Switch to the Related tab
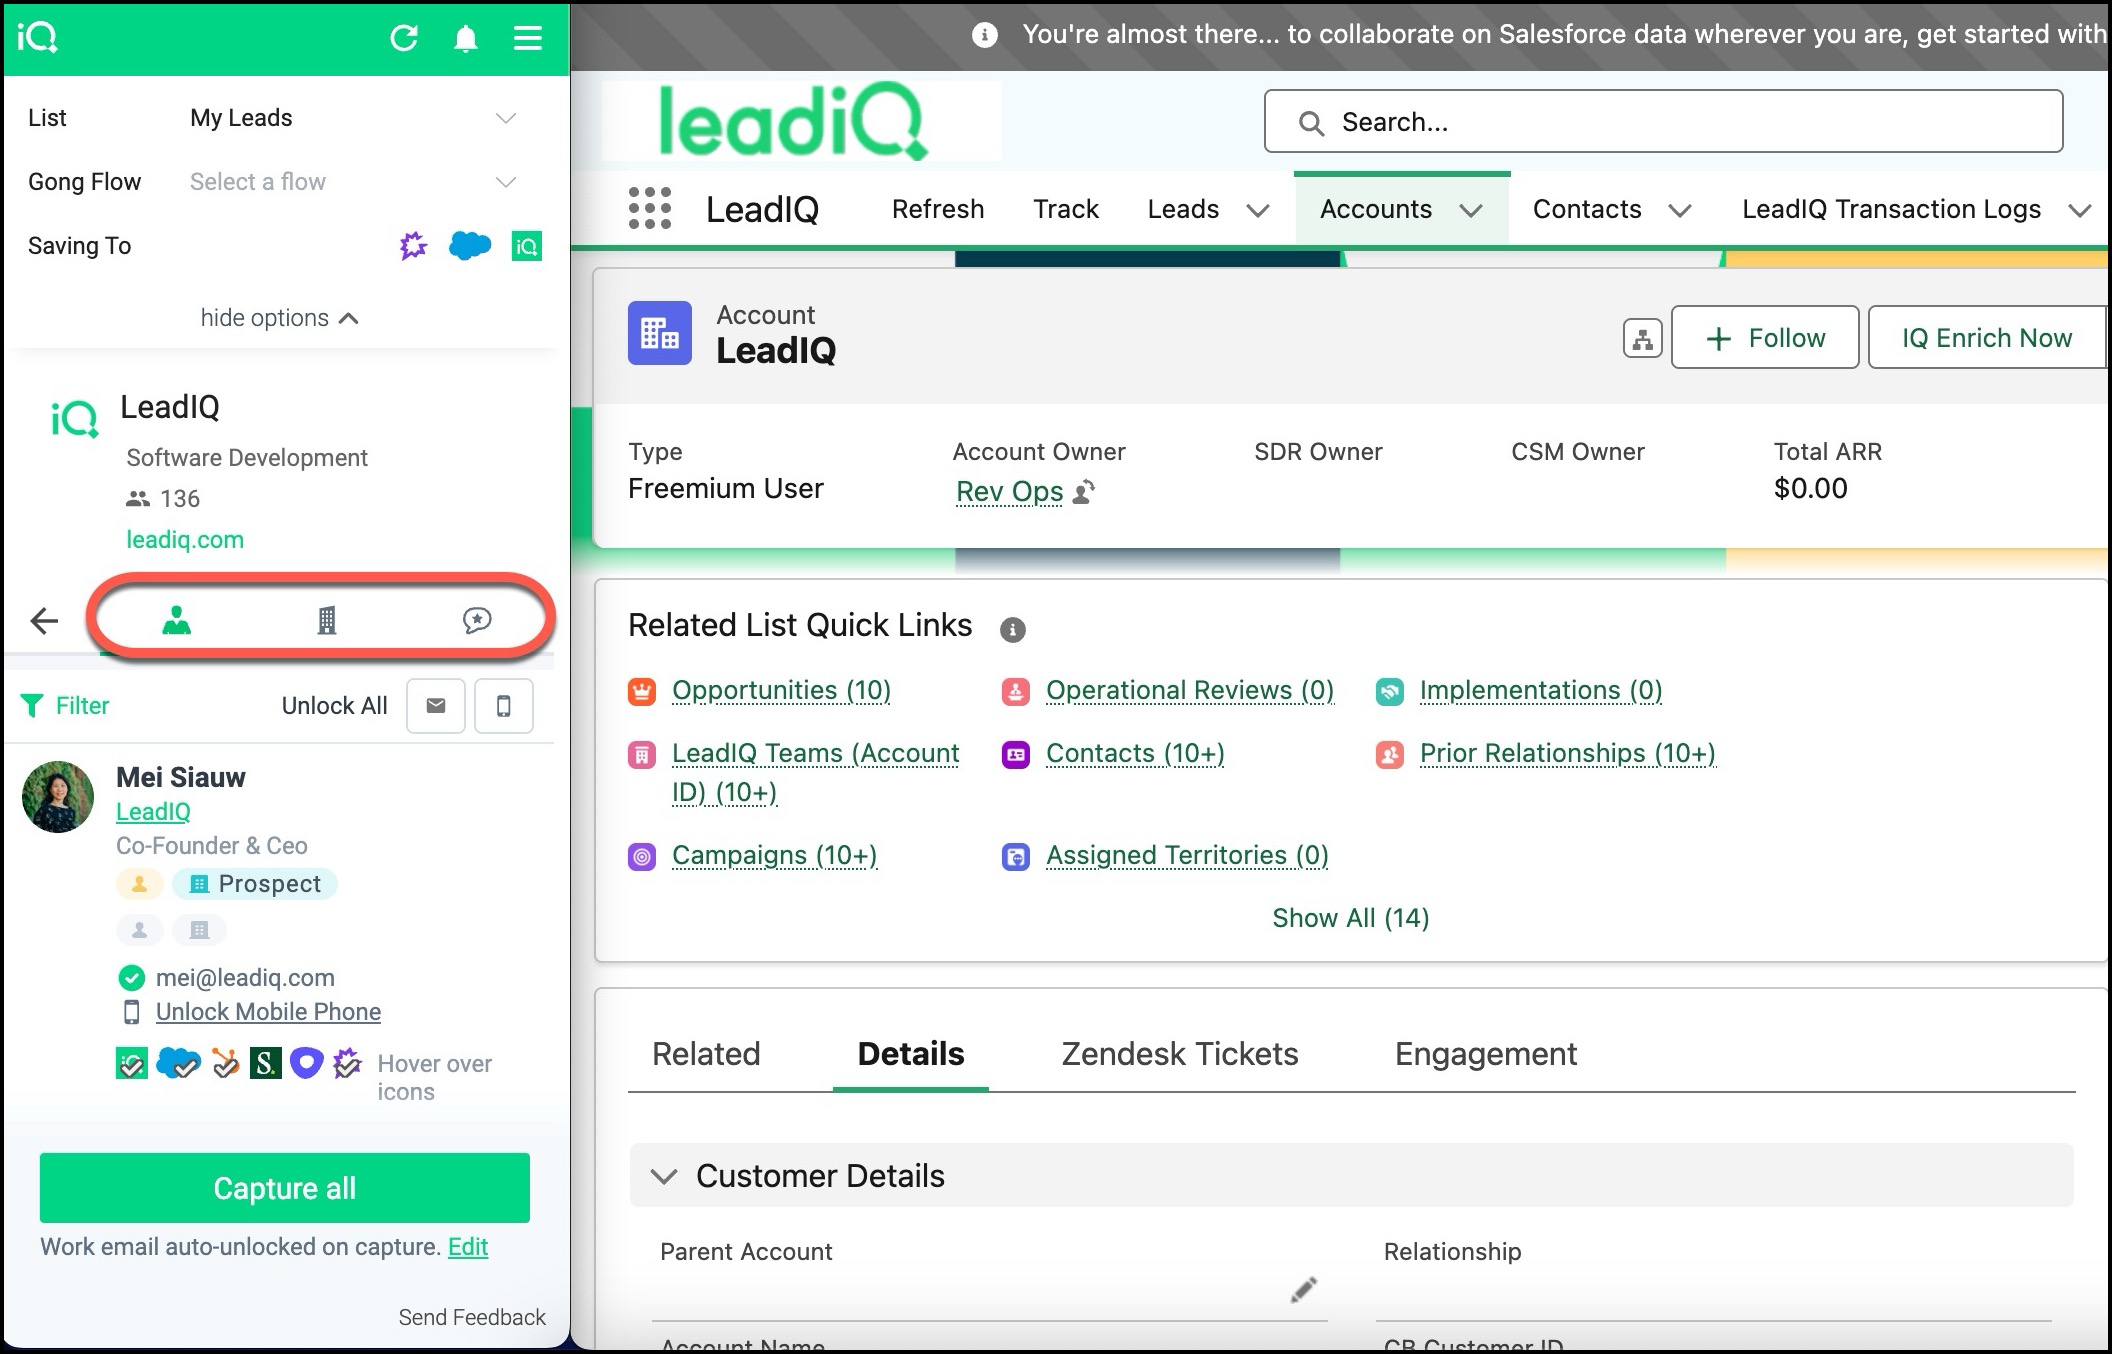 point(706,1054)
